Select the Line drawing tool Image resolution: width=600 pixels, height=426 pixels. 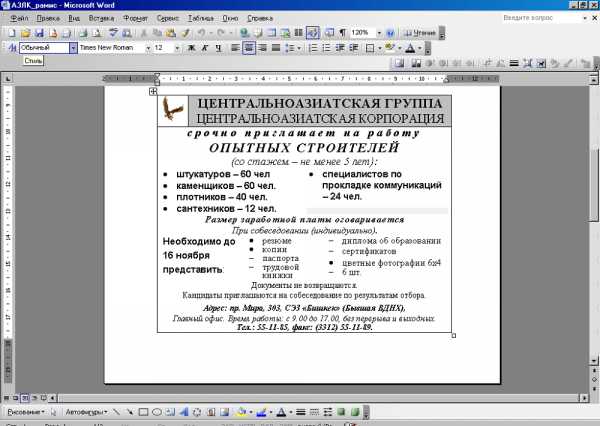[116, 412]
